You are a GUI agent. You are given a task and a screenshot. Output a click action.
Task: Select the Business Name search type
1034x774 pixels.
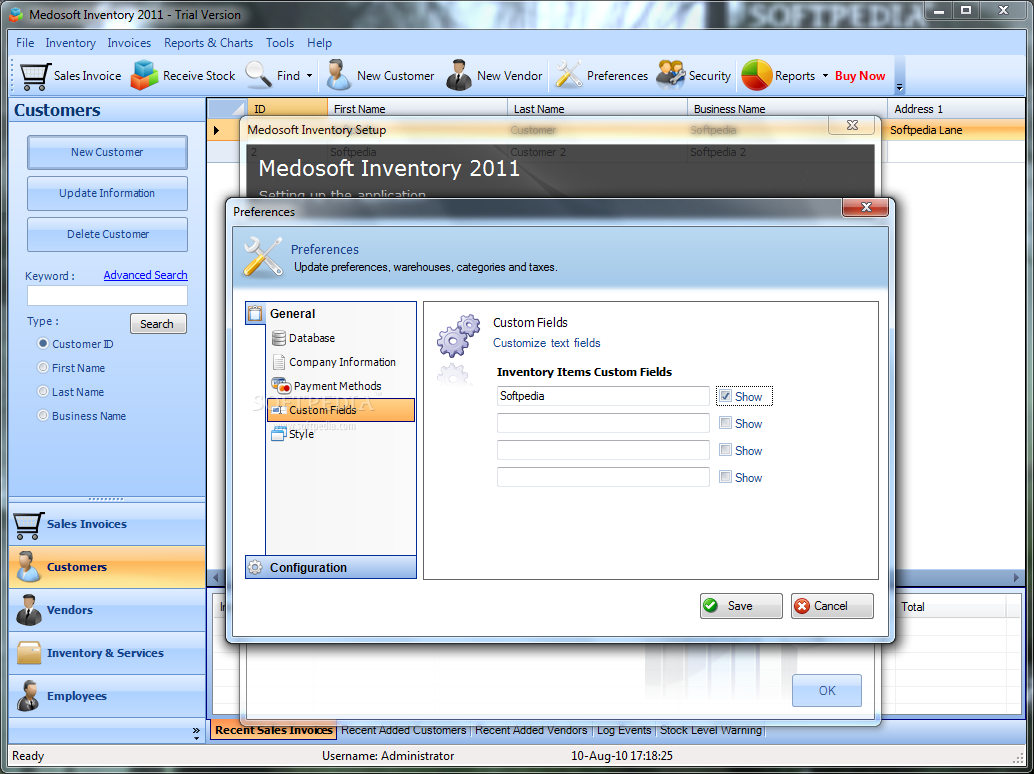coord(43,415)
